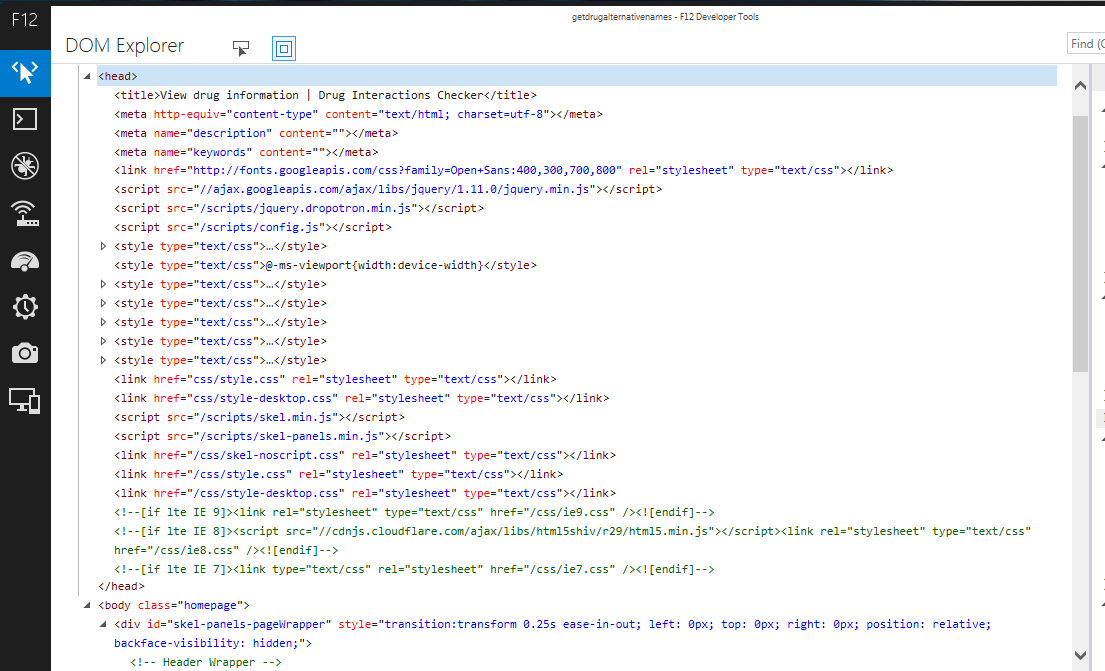Select the jquery.min.js script row

[388, 190]
